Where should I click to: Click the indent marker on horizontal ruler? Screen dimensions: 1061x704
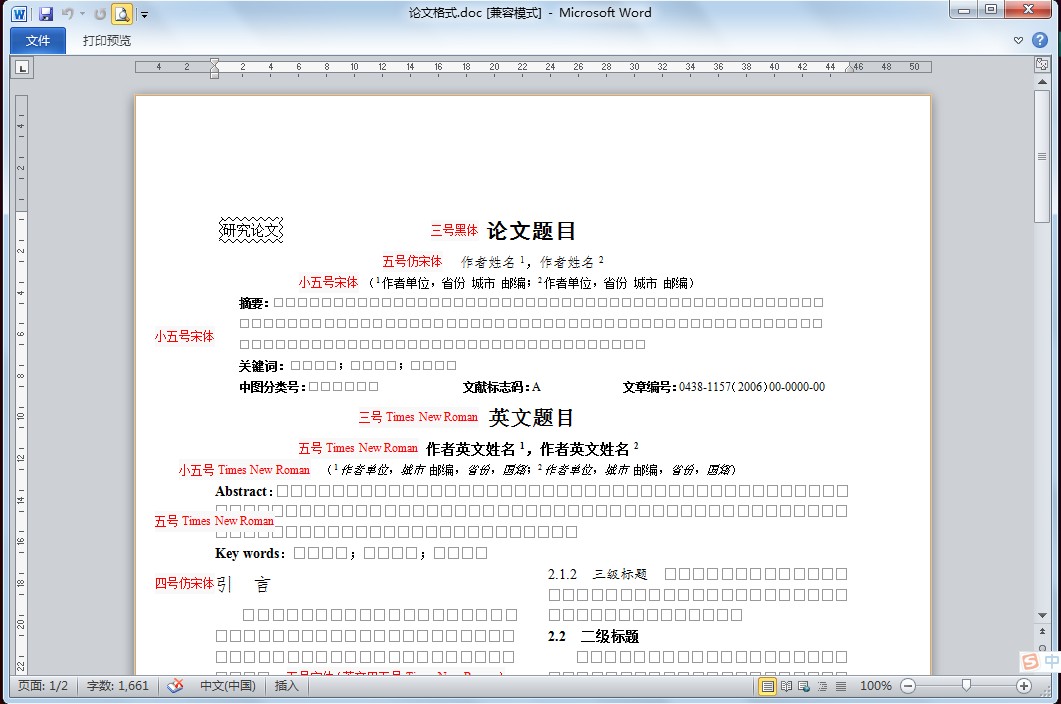tap(215, 68)
